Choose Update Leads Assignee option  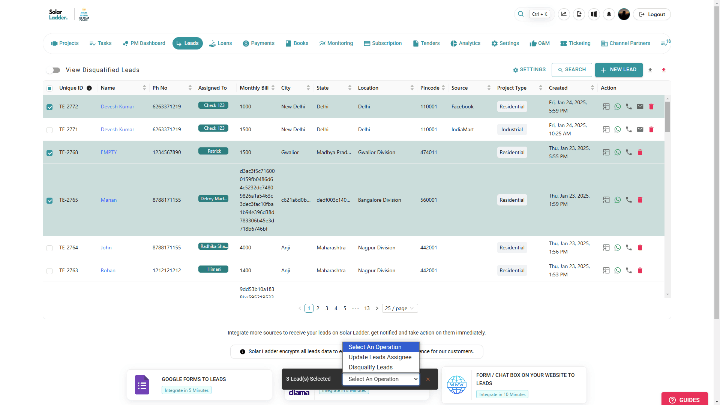pos(379,357)
